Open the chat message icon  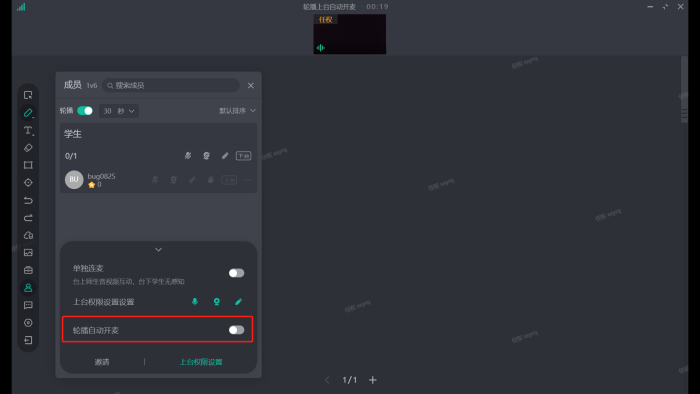[x=28, y=305]
